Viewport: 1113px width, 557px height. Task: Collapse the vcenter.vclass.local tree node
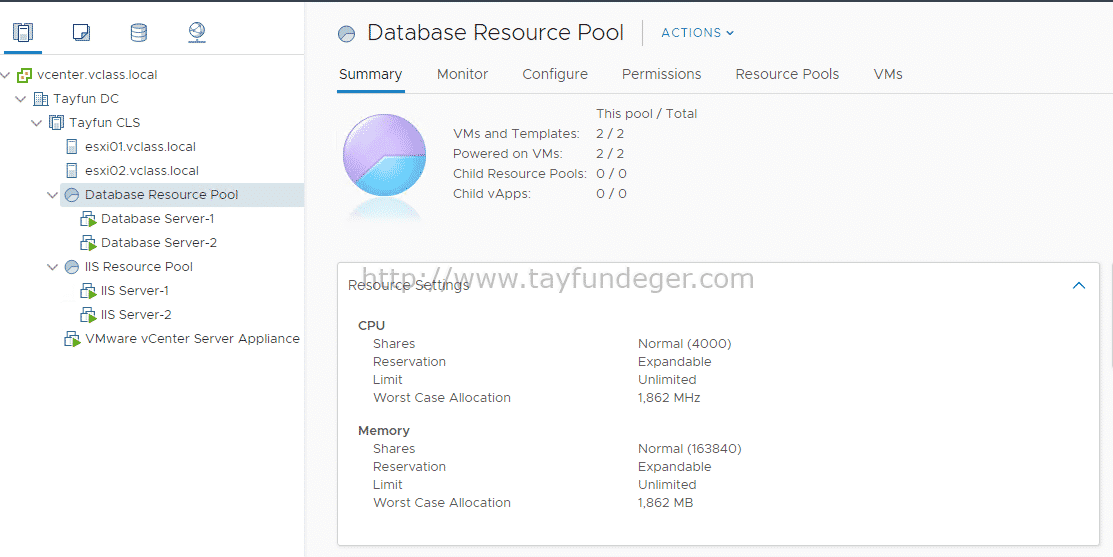6,75
